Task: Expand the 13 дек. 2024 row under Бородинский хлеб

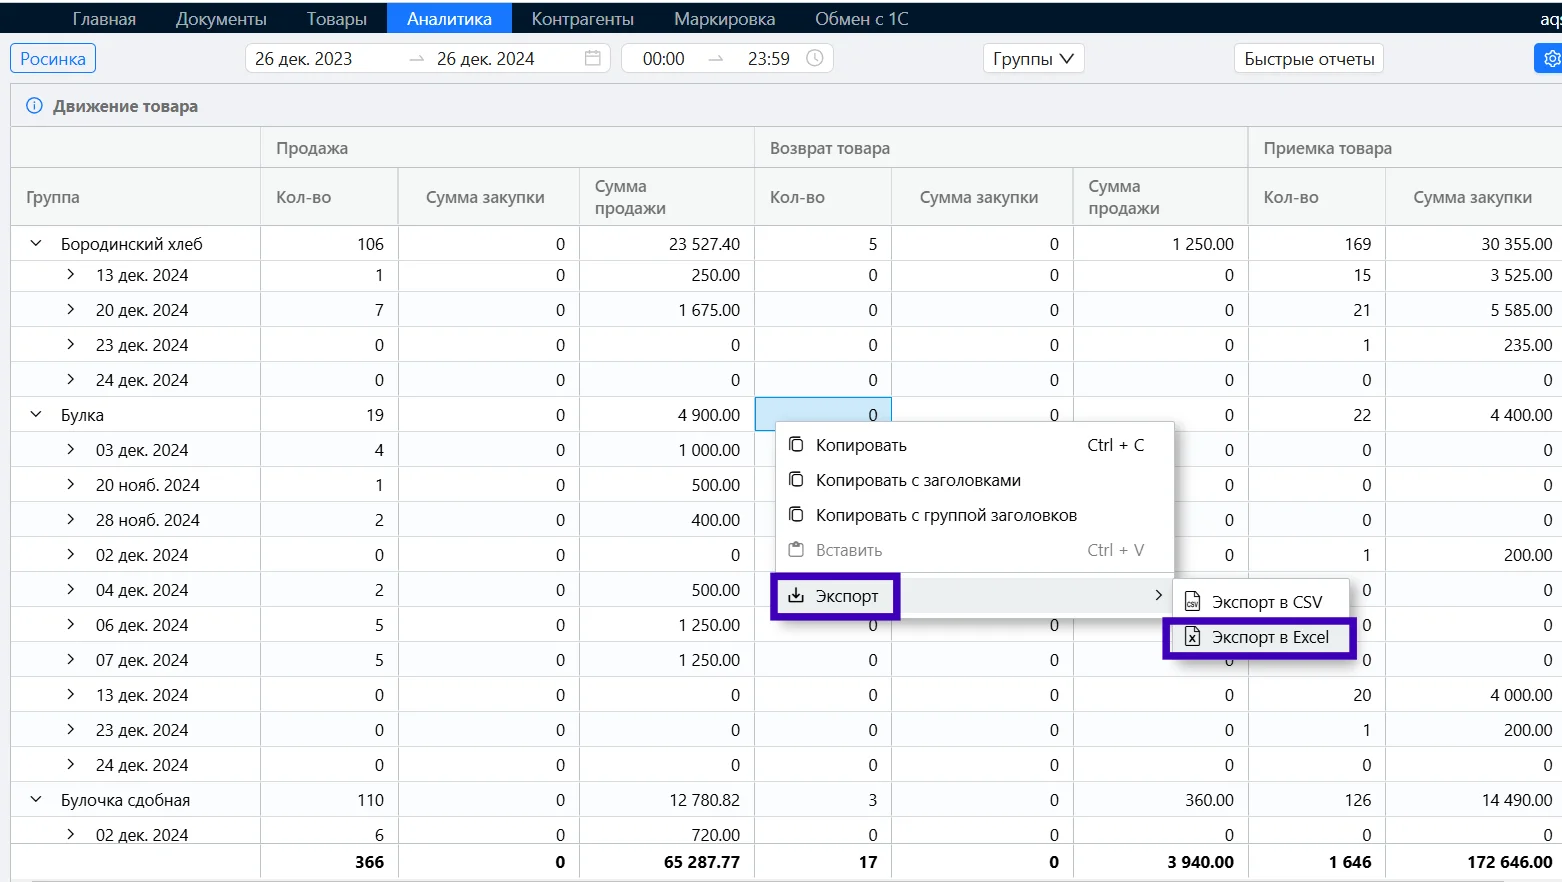Action: 70,274
